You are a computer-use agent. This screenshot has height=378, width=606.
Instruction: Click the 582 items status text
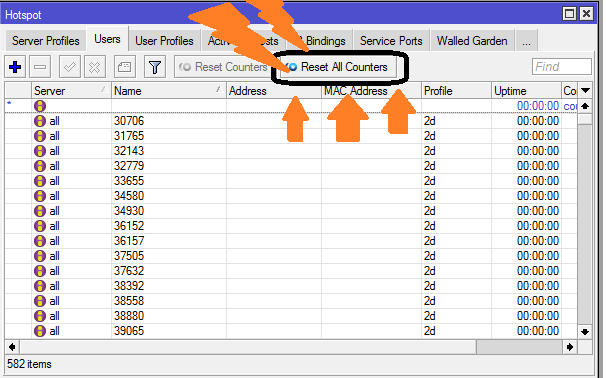click(29, 364)
